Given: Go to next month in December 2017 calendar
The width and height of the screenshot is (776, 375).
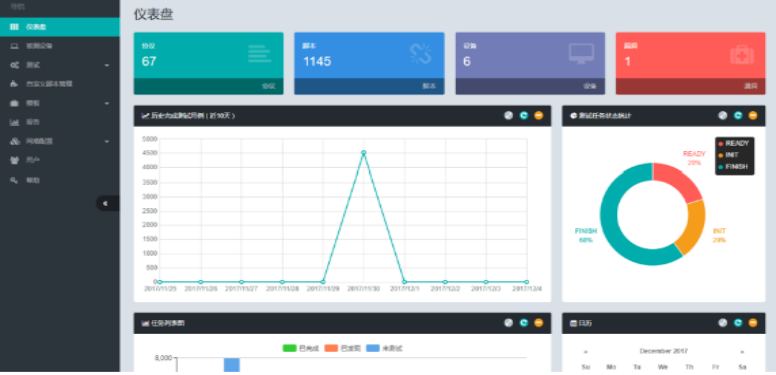Looking at the screenshot, I should [x=742, y=352].
